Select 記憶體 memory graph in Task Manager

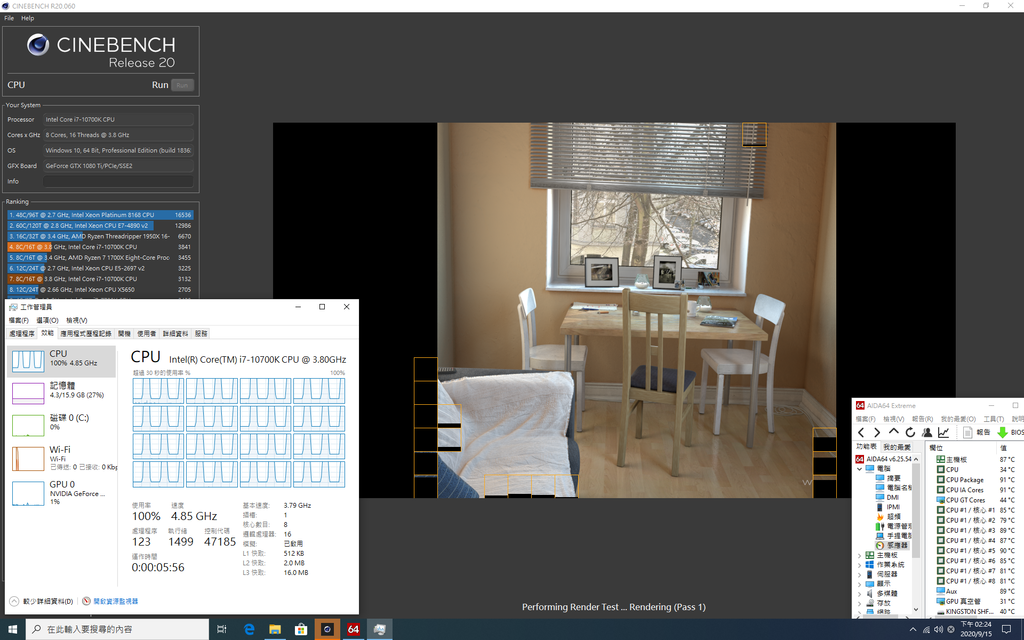pyautogui.click(x=61, y=393)
